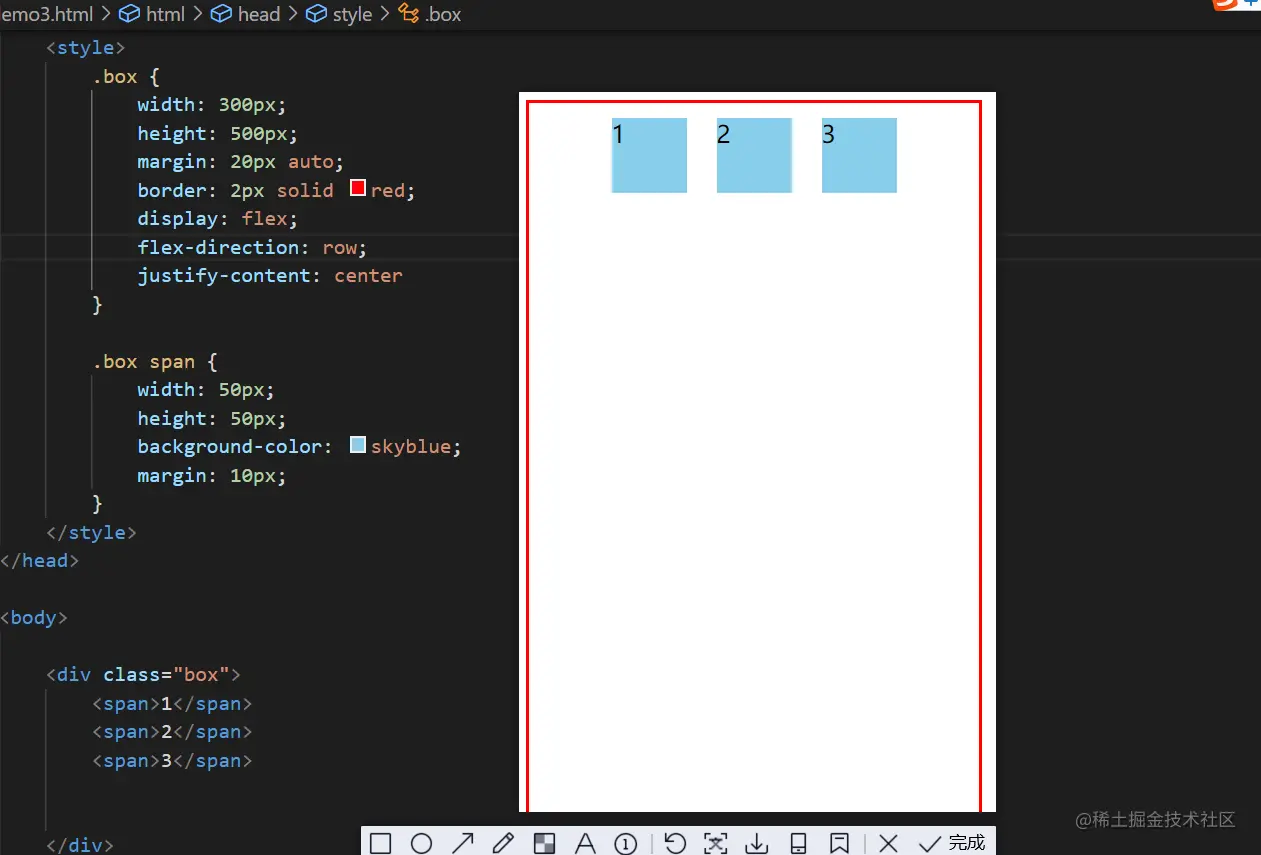Select the numbered step marker tool
Screen dimensions: 1261x855
point(626,843)
